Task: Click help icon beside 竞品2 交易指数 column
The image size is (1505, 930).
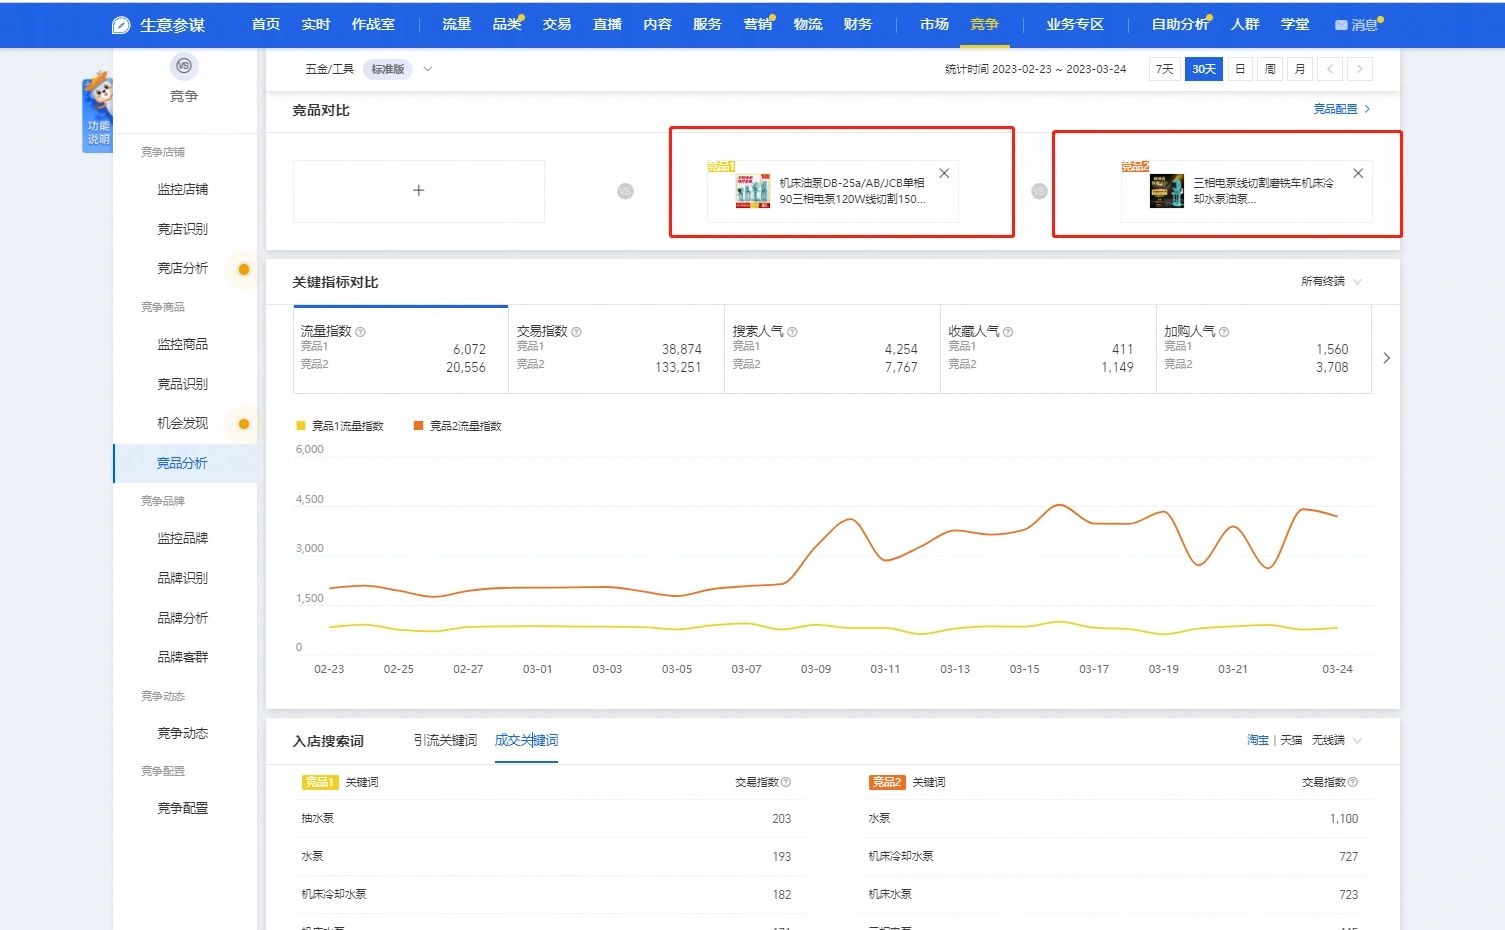Action: pyautogui.click(x=1353, y=783)
